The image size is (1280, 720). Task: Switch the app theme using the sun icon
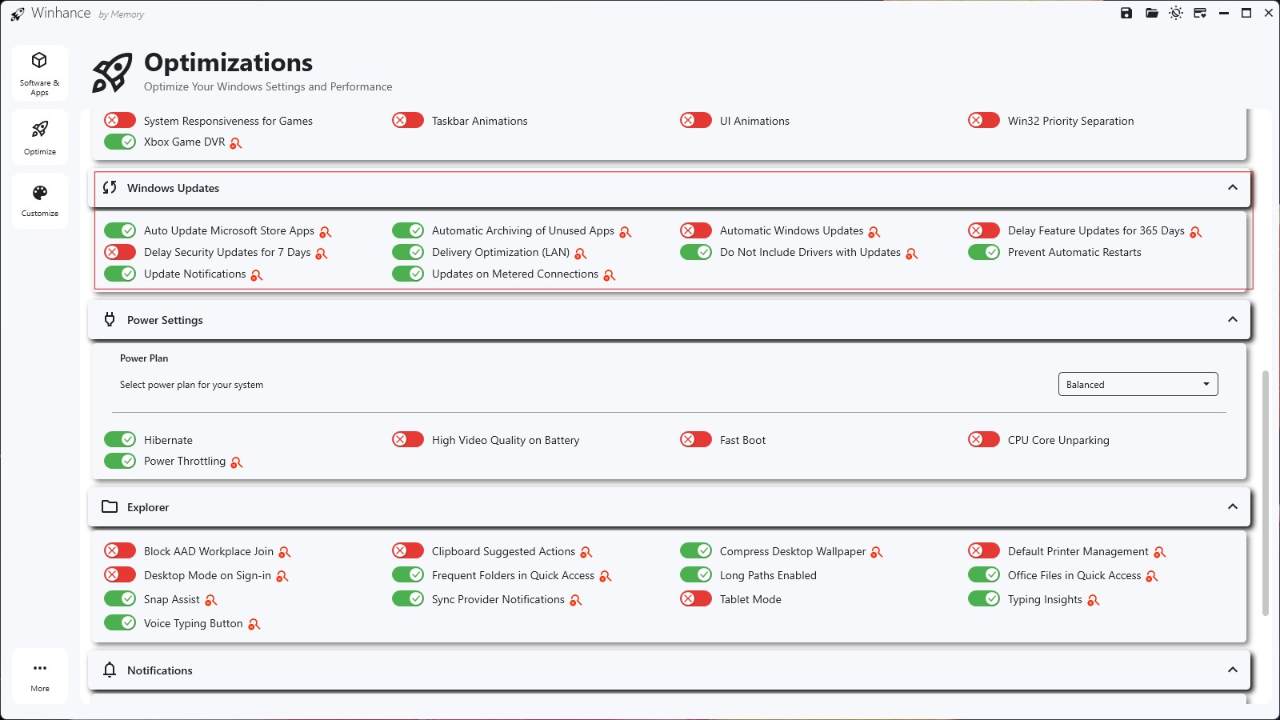(x=1176, y=13)
